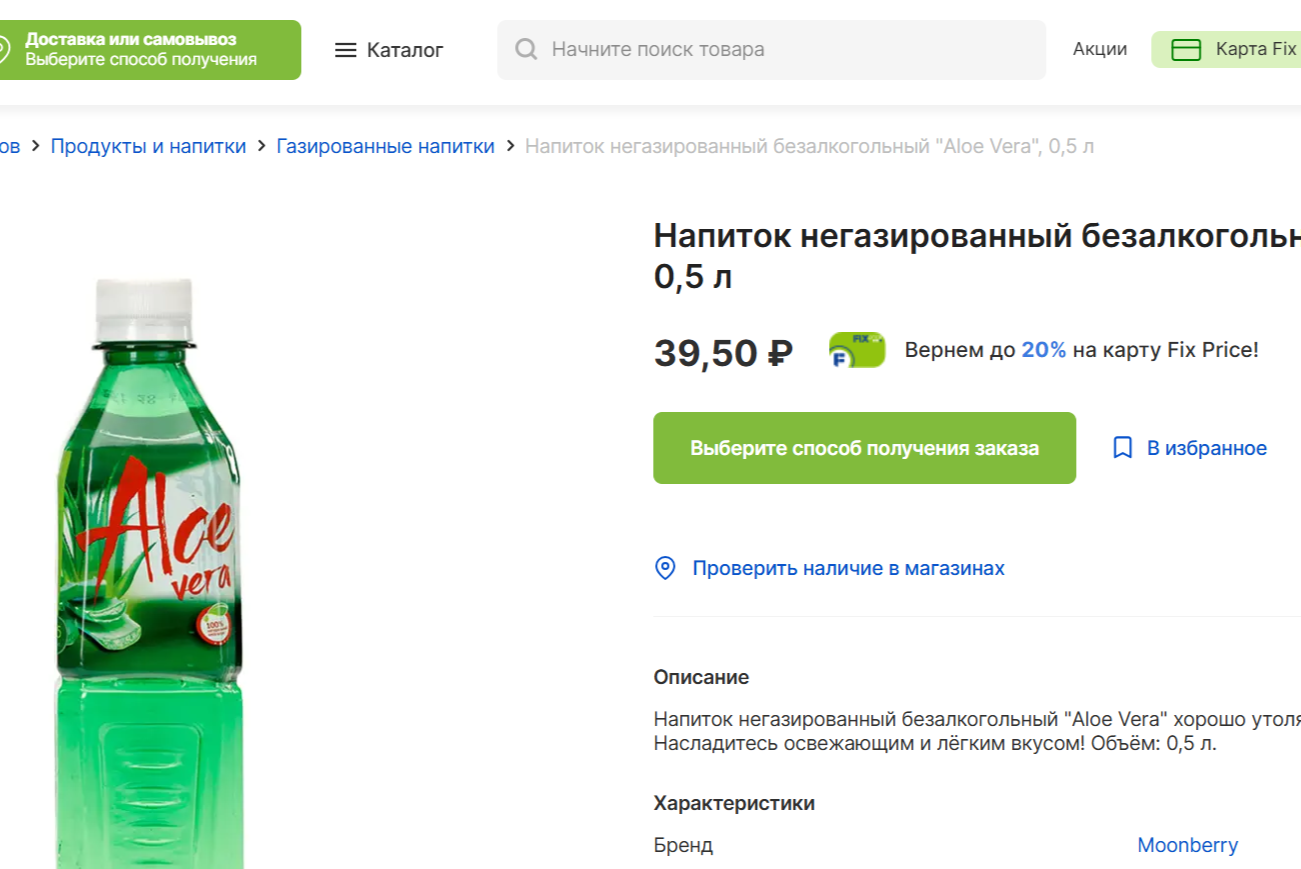Screen dimensions: 1301x869
Task: Select Доставка или самовывоз button
Action: pos(141,50)
